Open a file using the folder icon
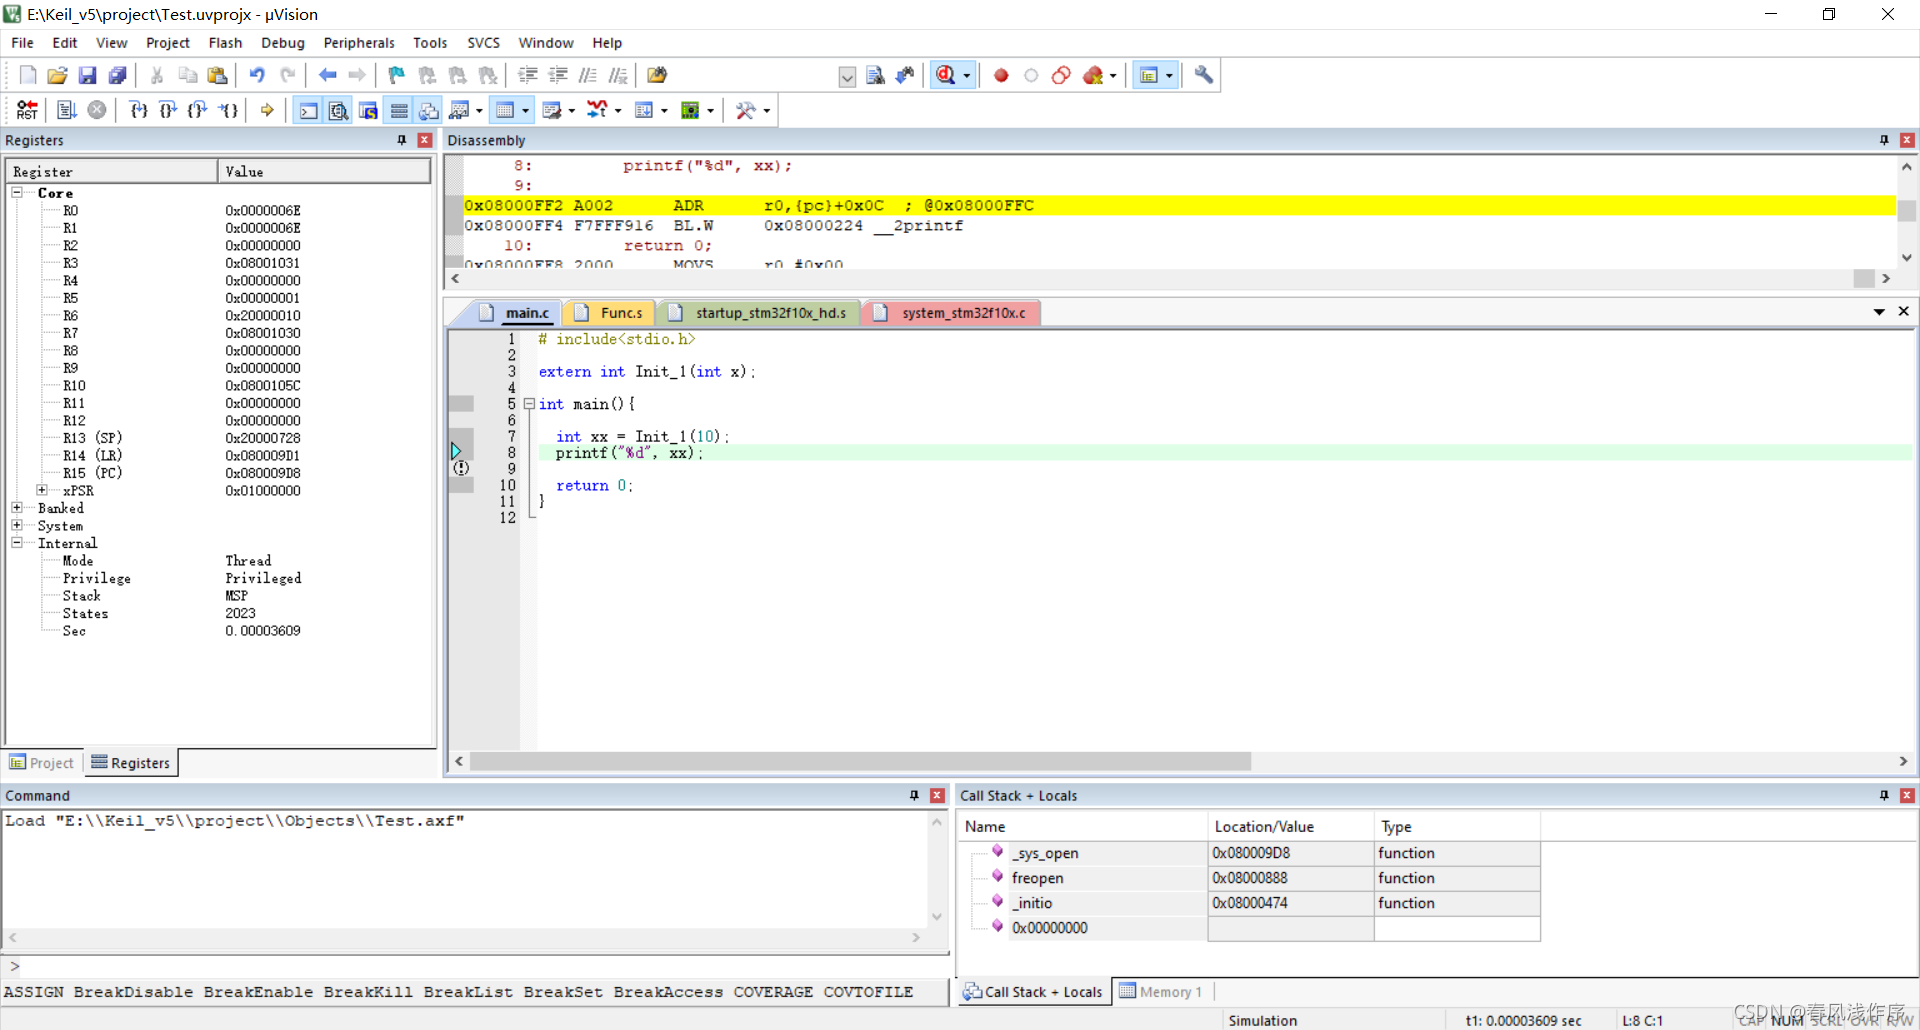Image resolution: width=1920 pixels, height=1030 pixels. [x=57, y=75]
